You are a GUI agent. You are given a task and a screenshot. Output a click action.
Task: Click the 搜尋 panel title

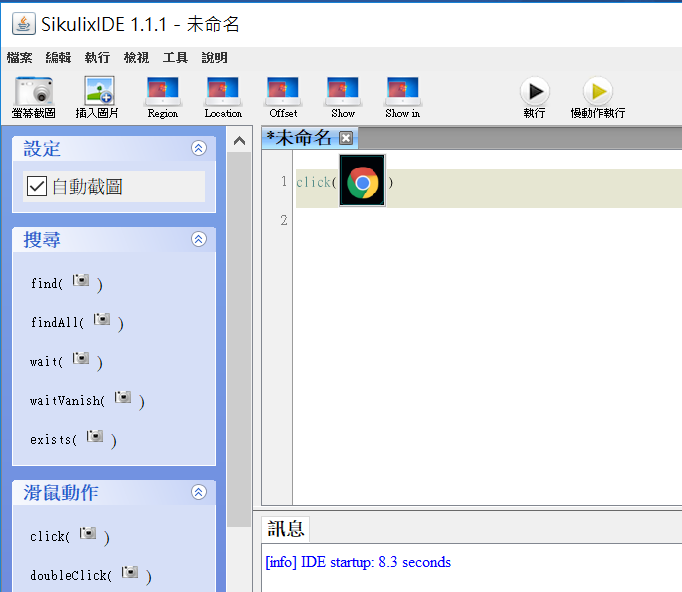coord(42,240)
